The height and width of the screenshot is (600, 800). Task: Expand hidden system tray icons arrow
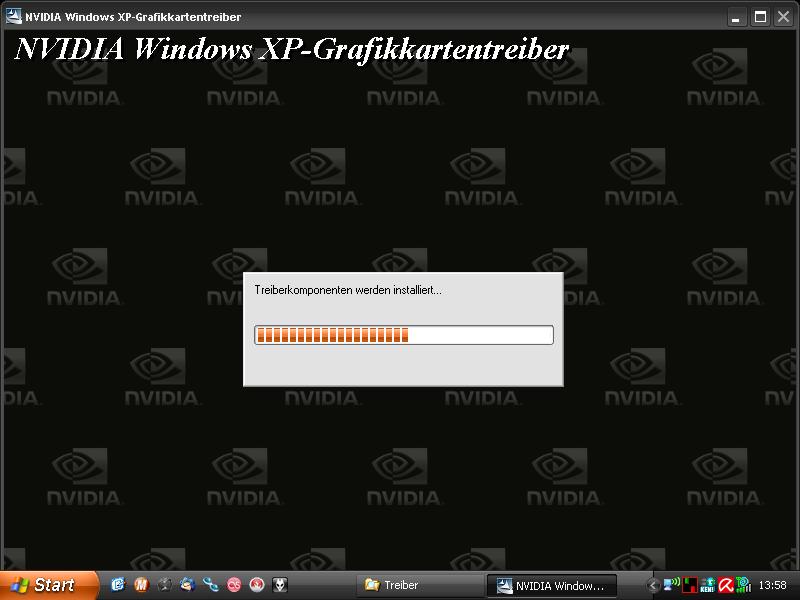654,585
